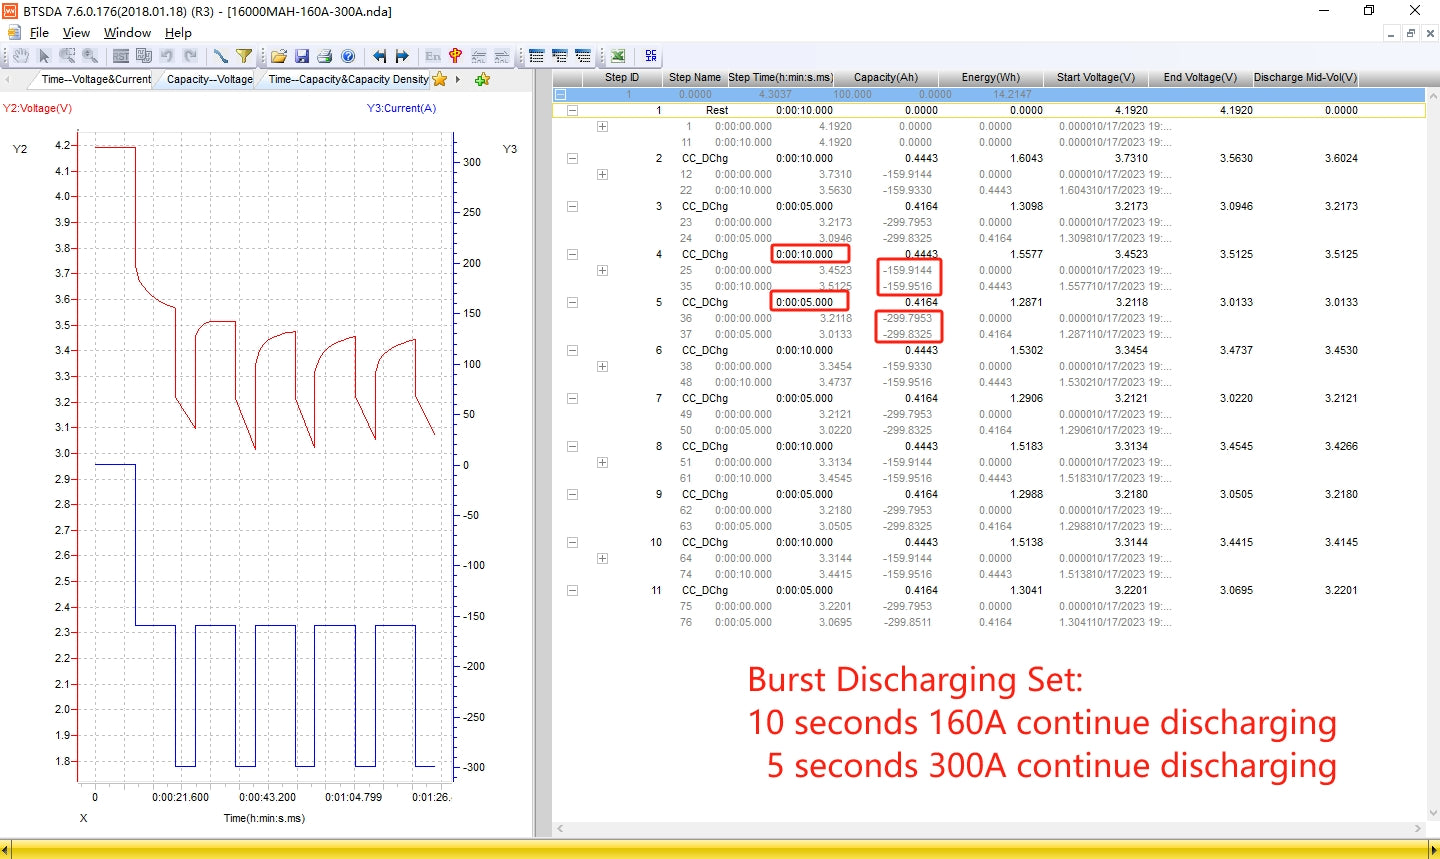Viewport: 1440px width, 859px height.
Task: Select Y3:Current(A) axis label
Action: coord(401,108)
